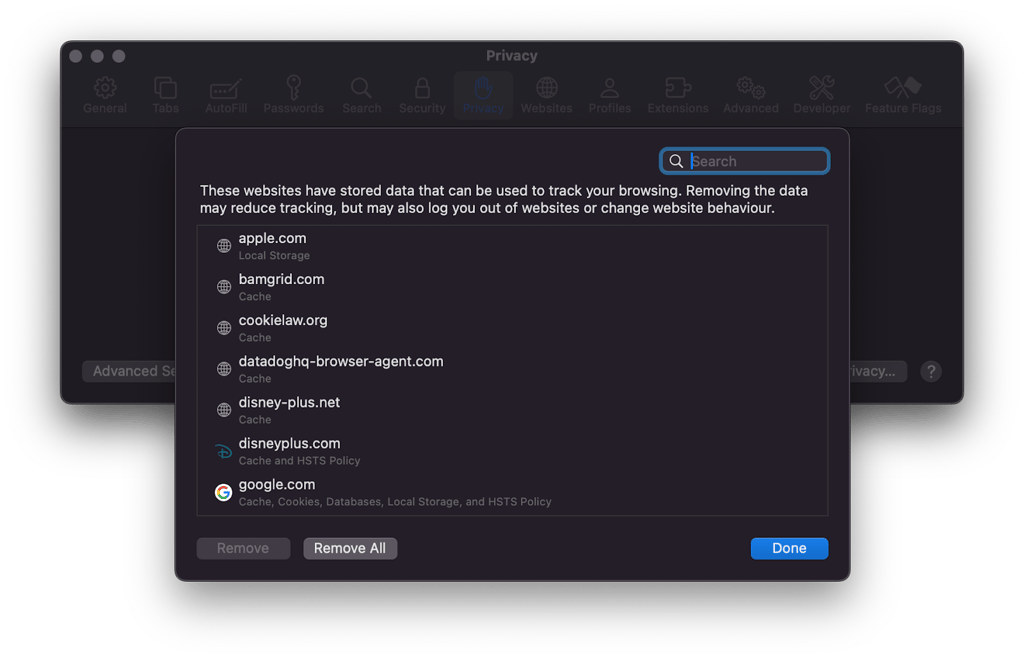This screenshot has width=1024, height=661.
Task: Click the globe icon beside disney-plus.net
Action: (x=223, y=410)
